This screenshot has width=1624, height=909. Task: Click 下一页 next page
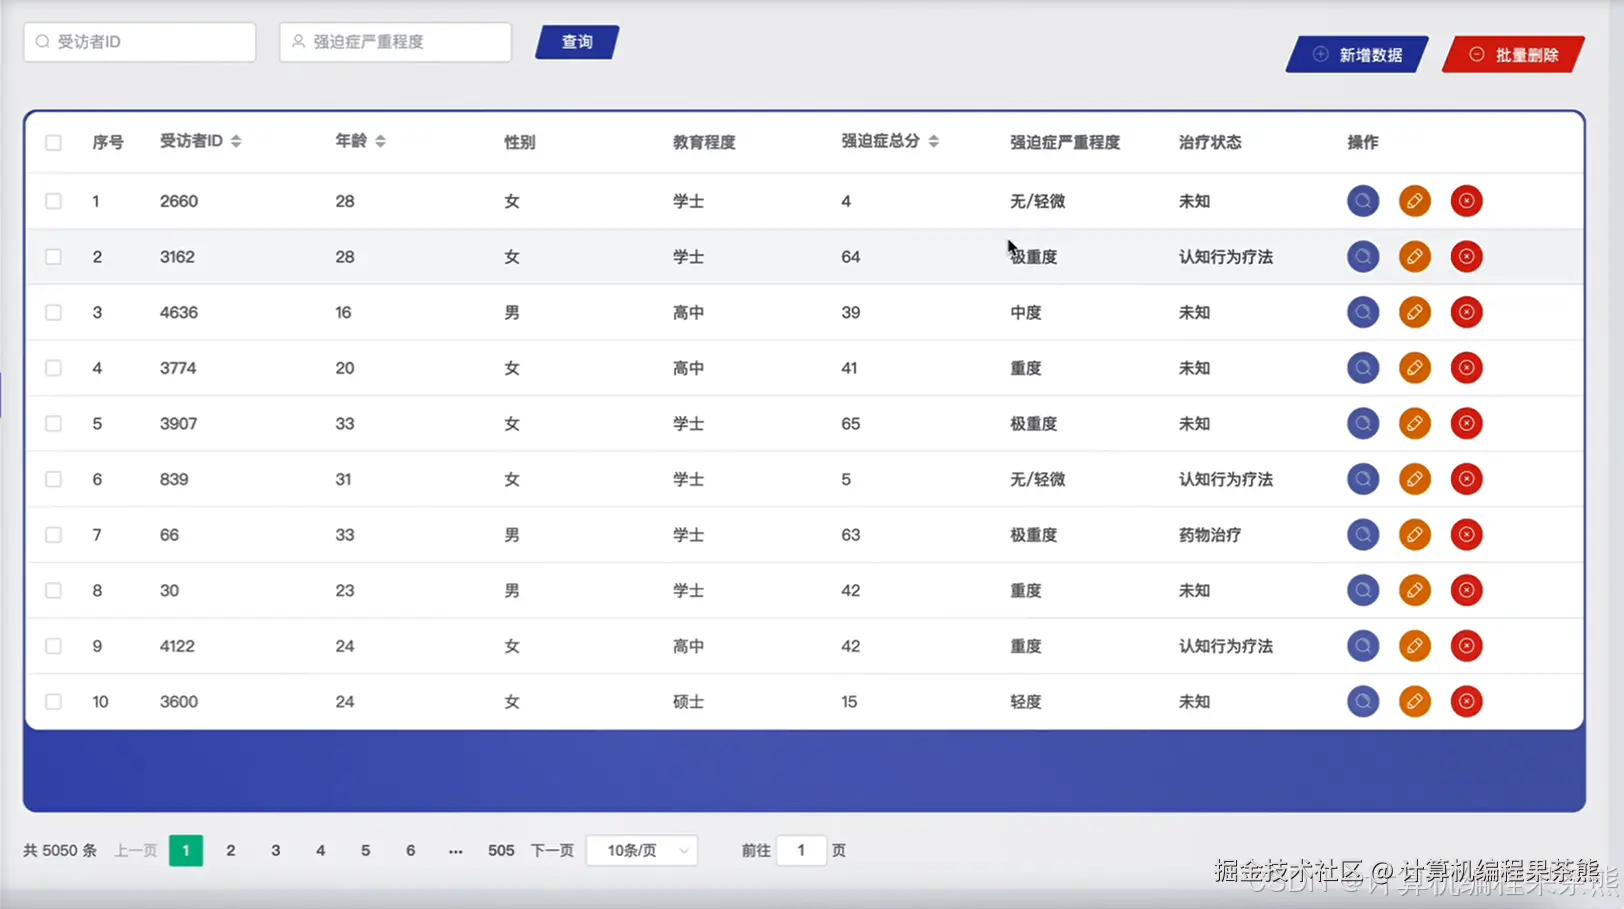tap(552, 850)
